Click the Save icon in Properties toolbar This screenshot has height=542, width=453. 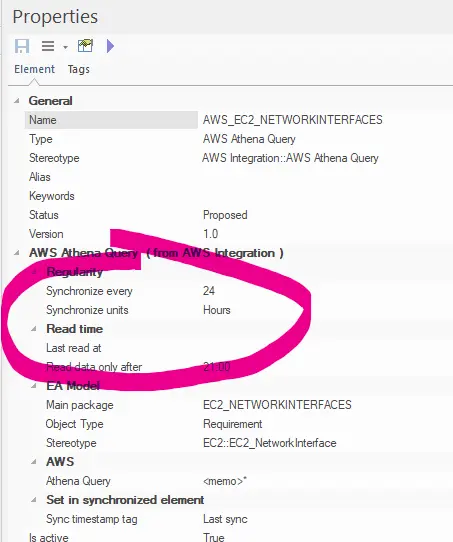[22, 46]
